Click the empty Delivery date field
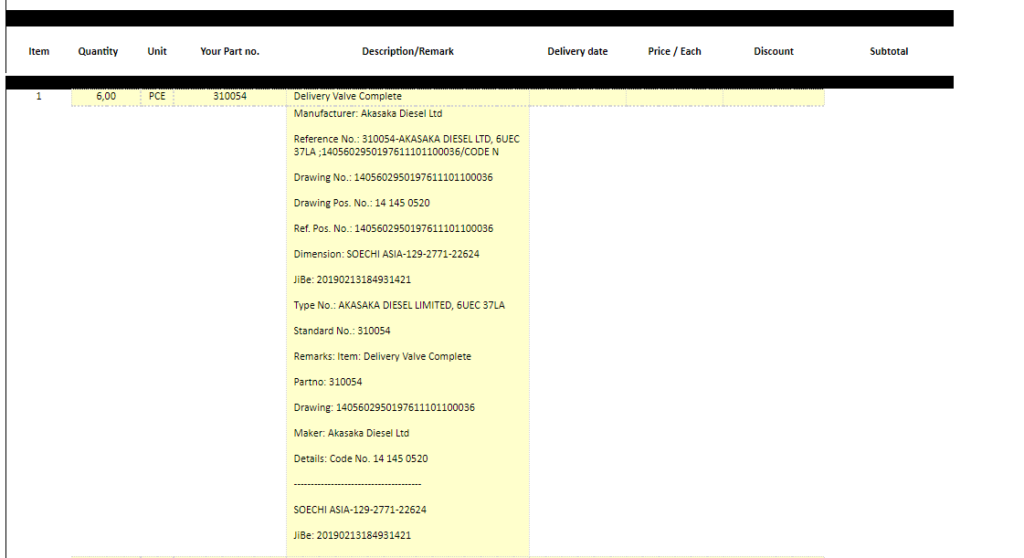This screenshot has width=1024, height=558. click(577, 97)
